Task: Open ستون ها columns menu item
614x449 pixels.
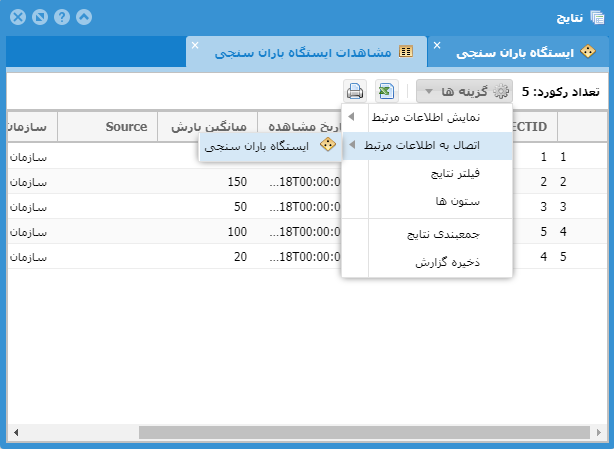Action: point(427,202)
